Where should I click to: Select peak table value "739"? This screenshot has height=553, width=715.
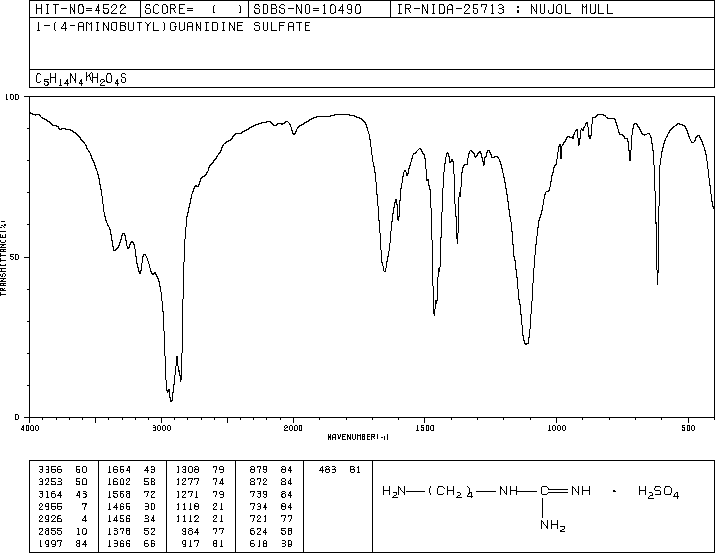[x=259, y=494]
